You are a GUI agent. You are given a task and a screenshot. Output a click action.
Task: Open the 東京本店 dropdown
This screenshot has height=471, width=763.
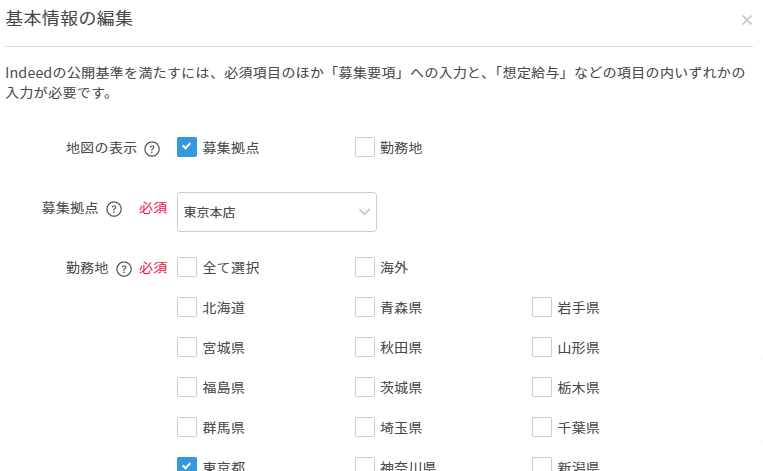coord(277,212)
